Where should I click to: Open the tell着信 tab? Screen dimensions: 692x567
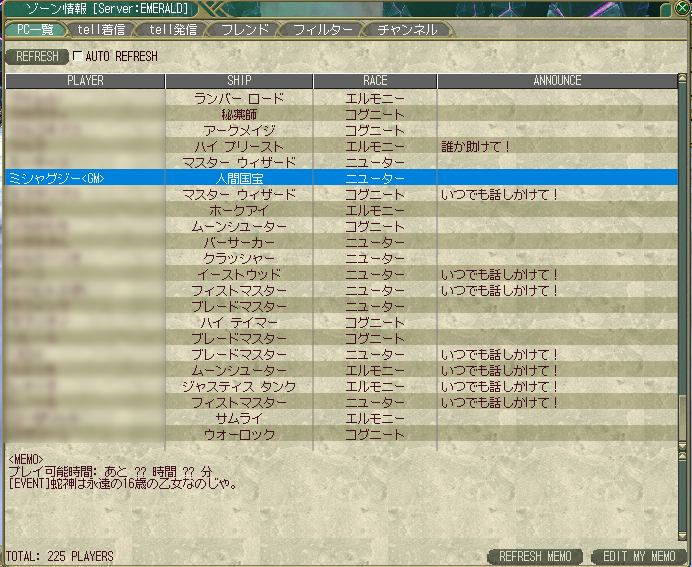101,30
